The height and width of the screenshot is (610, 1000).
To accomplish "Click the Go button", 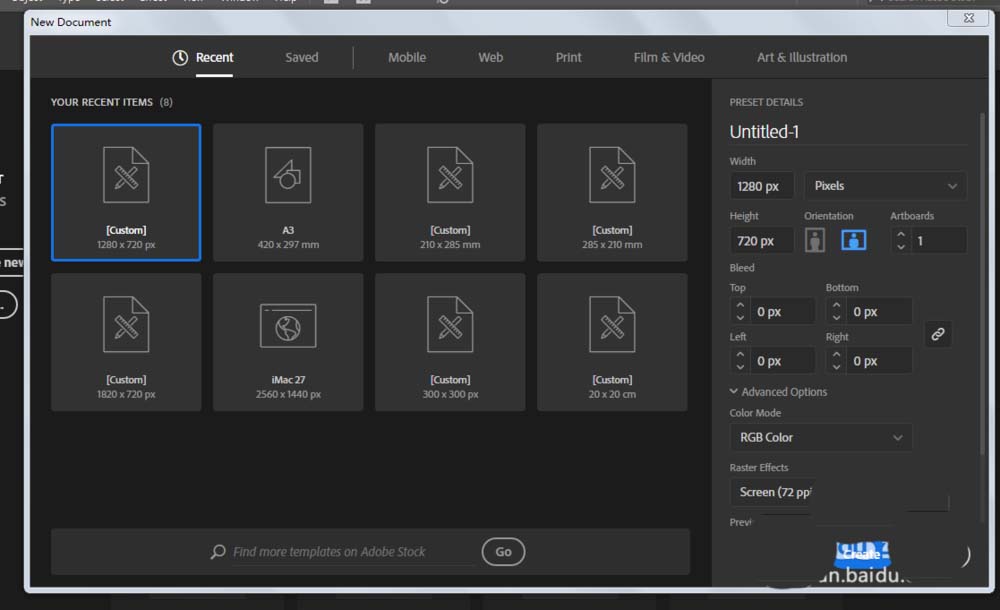I will pyautogui.click(x=503, y=552).
